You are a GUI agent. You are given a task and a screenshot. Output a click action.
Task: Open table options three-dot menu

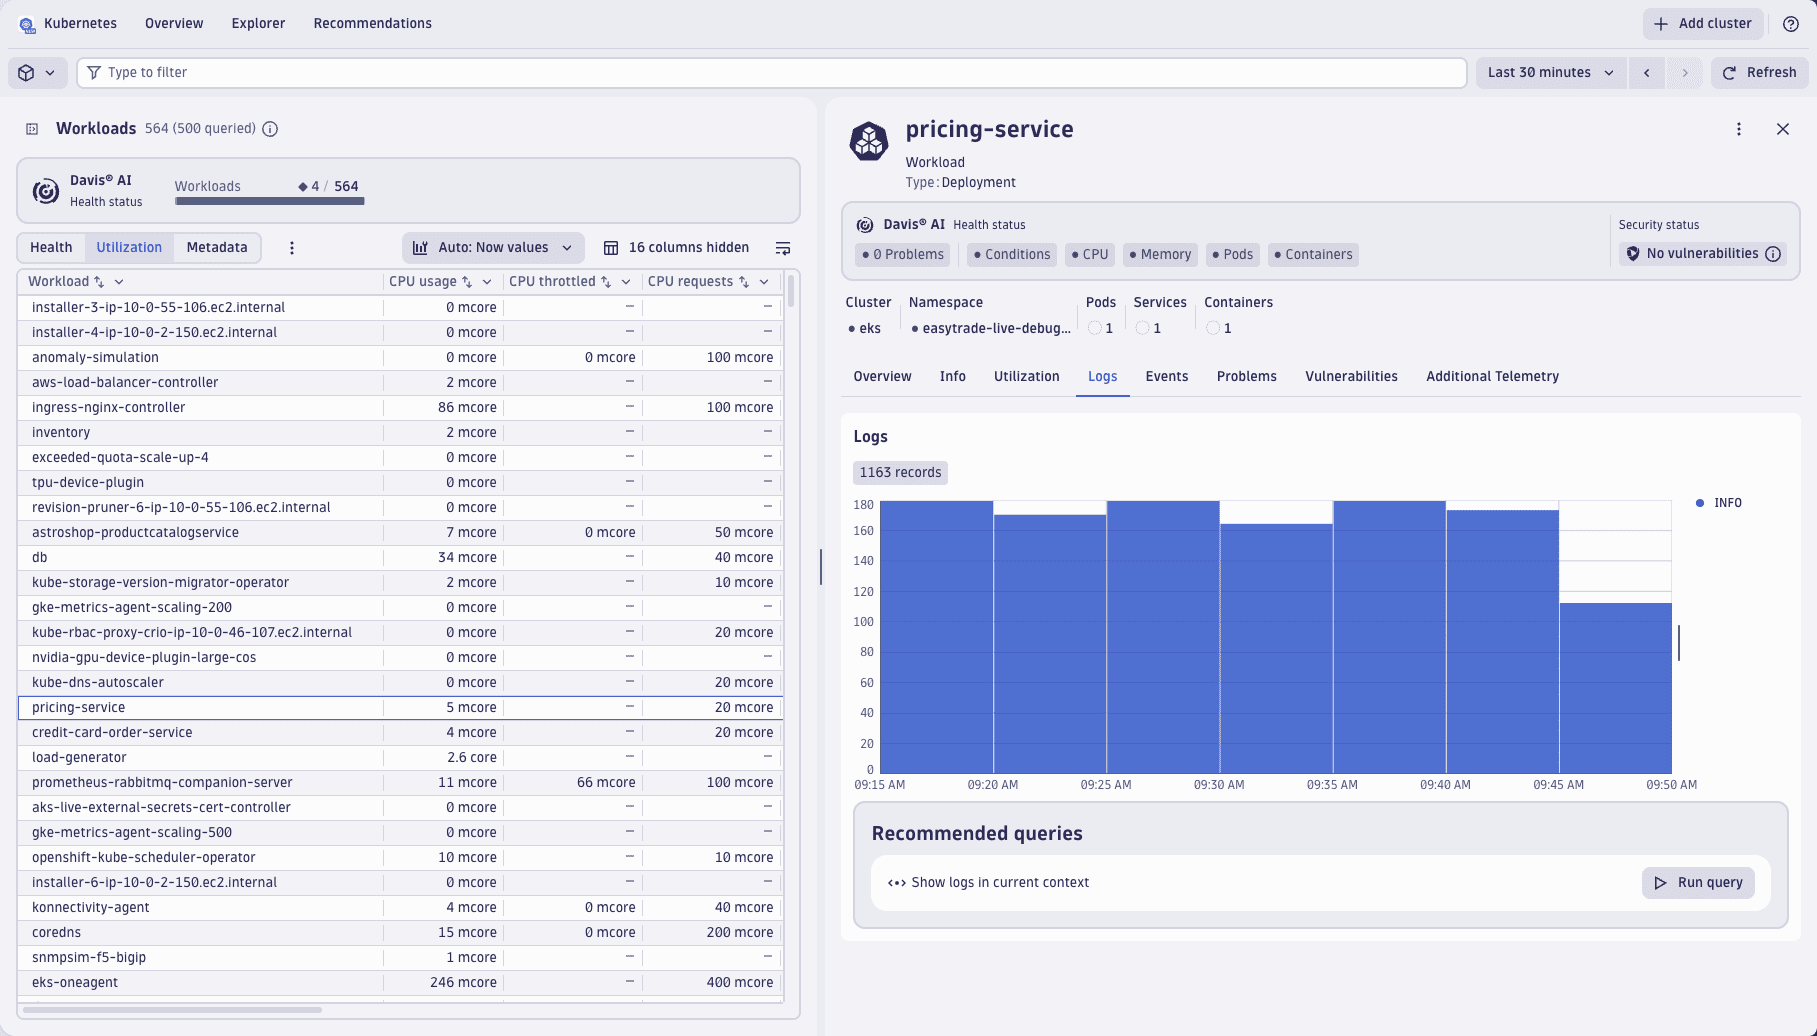tap(292, 248)
